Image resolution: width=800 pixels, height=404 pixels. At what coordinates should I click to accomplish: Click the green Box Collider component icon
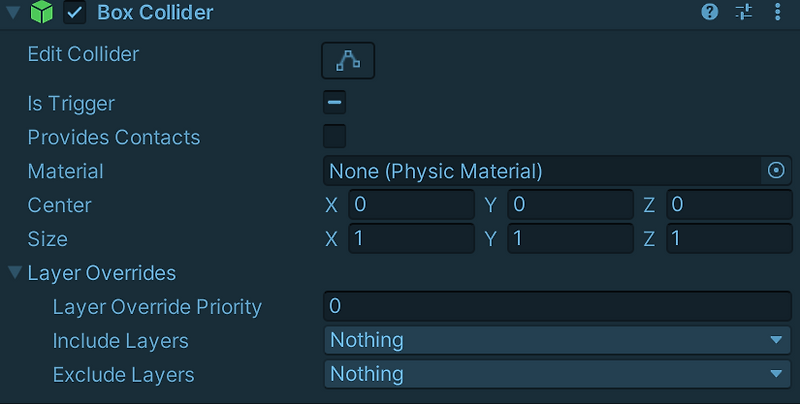[x=42, y=13]
